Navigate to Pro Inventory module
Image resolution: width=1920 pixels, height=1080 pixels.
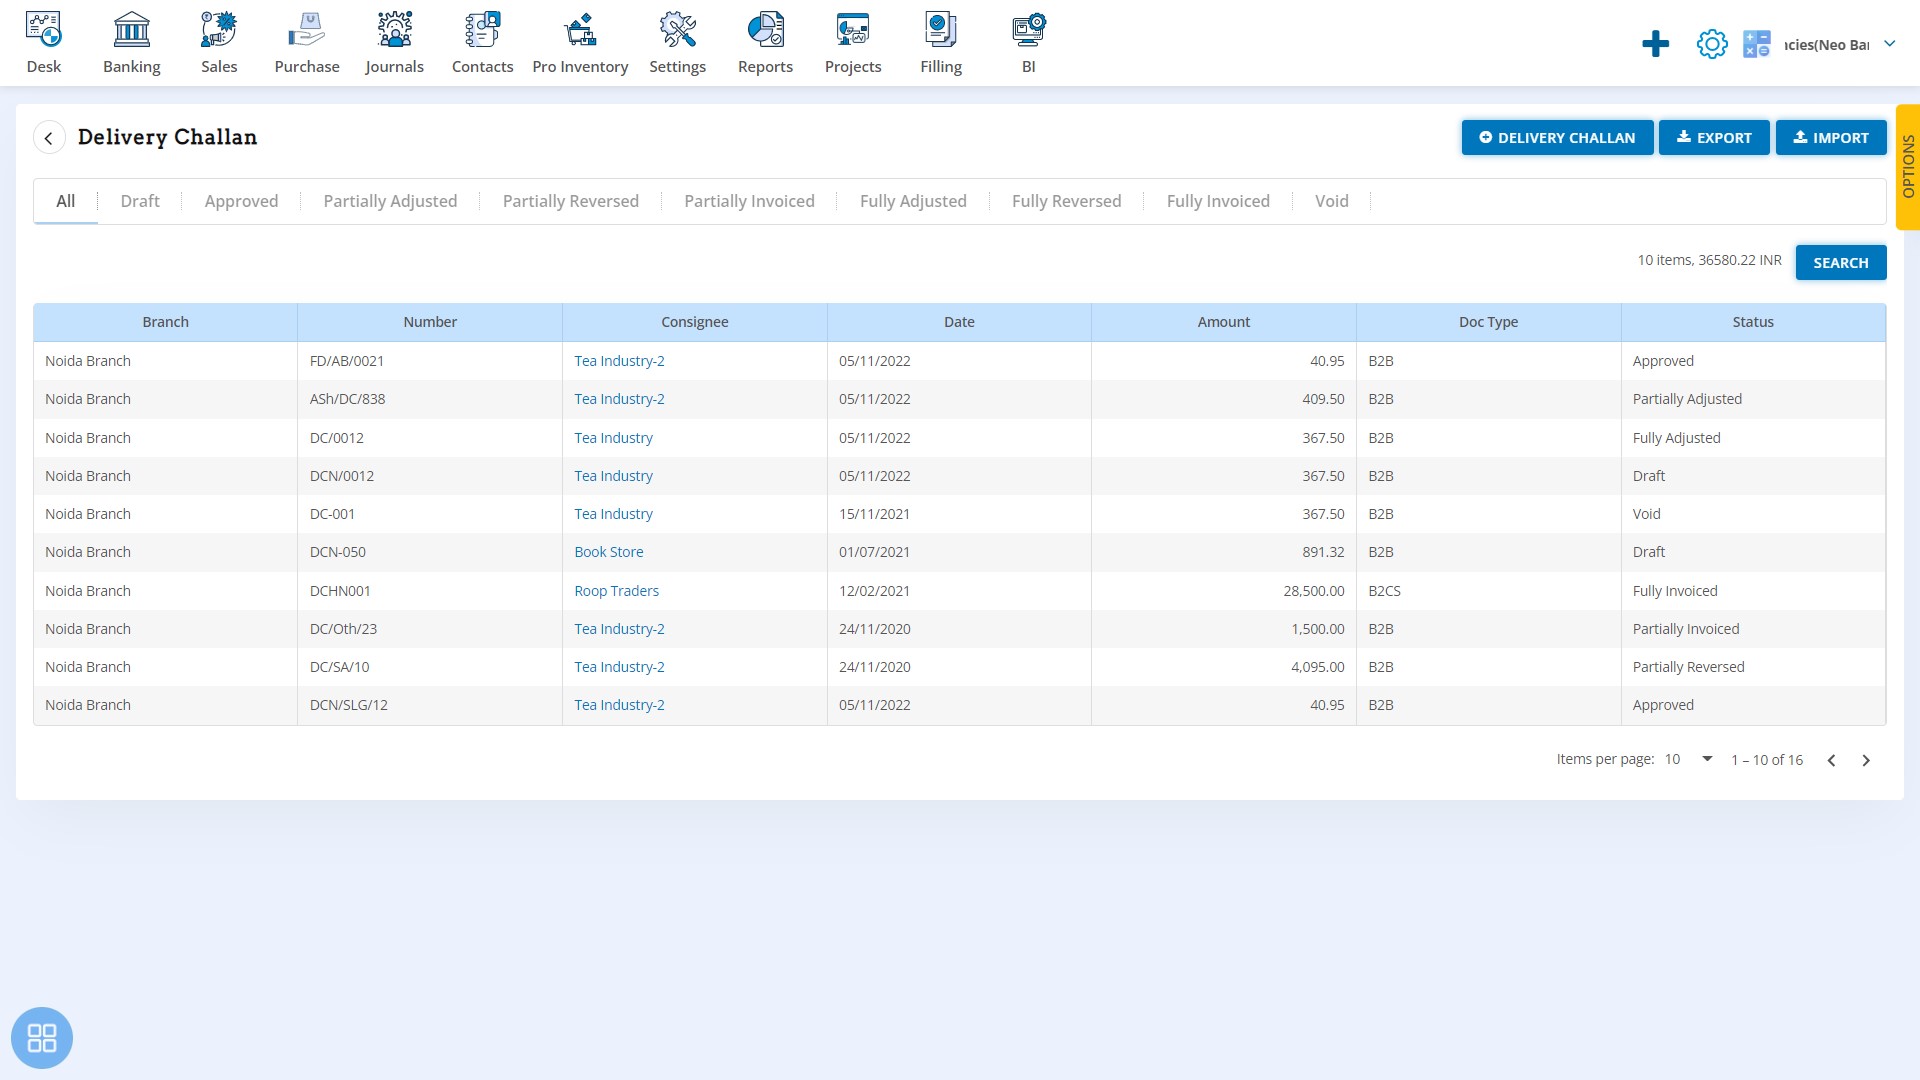pos(580,44)
